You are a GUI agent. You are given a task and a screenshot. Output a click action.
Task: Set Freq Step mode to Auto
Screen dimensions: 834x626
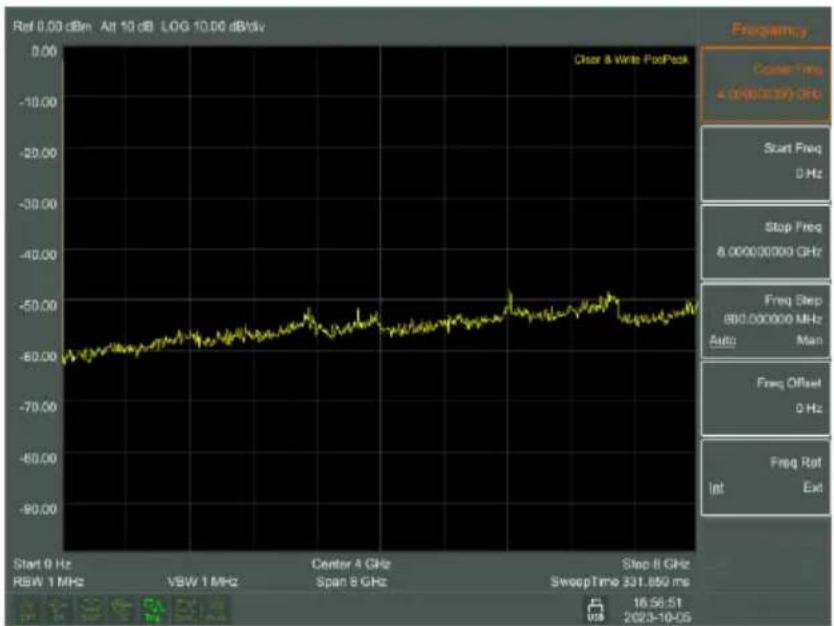pyautogui.click(x=722, y=340)
